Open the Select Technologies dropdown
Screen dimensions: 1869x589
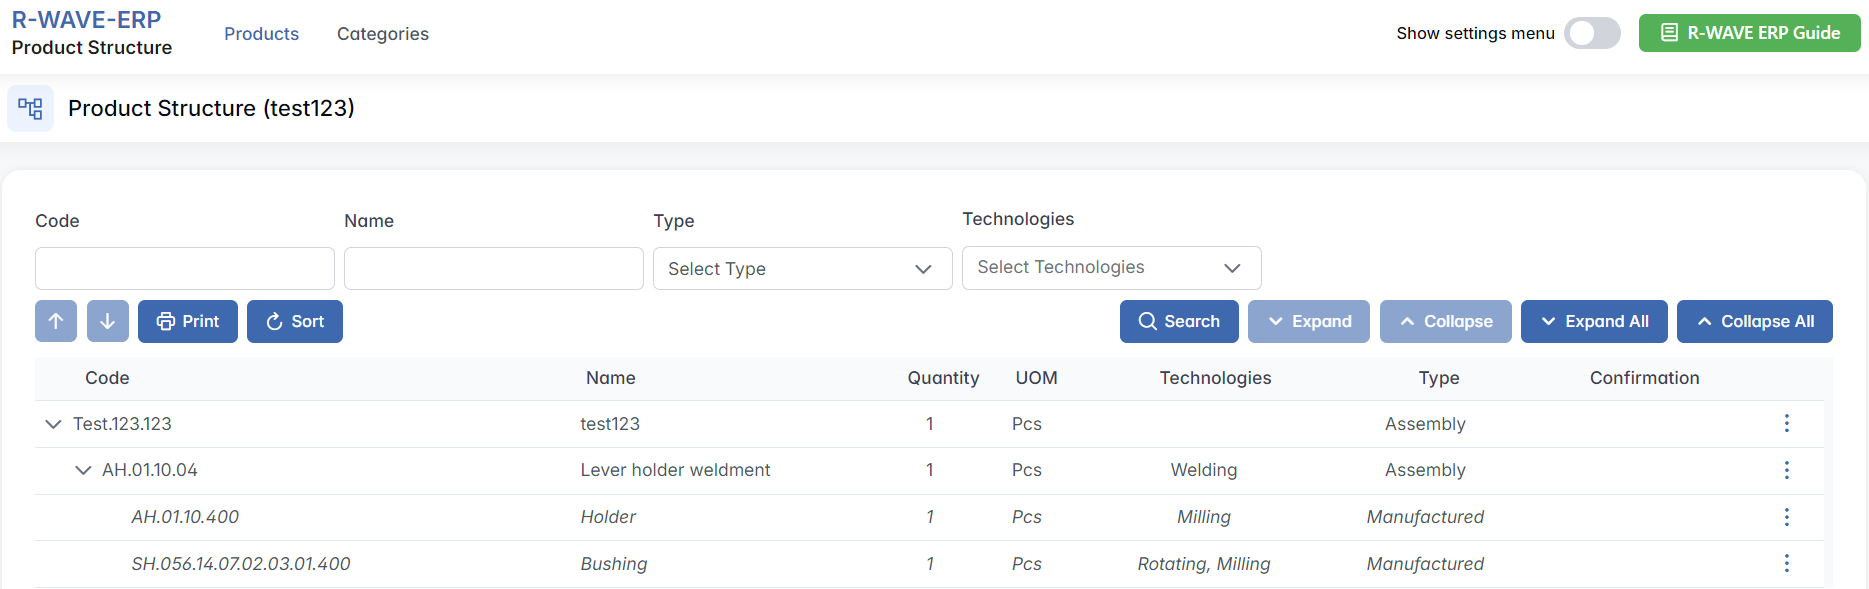click(1111, 268)
